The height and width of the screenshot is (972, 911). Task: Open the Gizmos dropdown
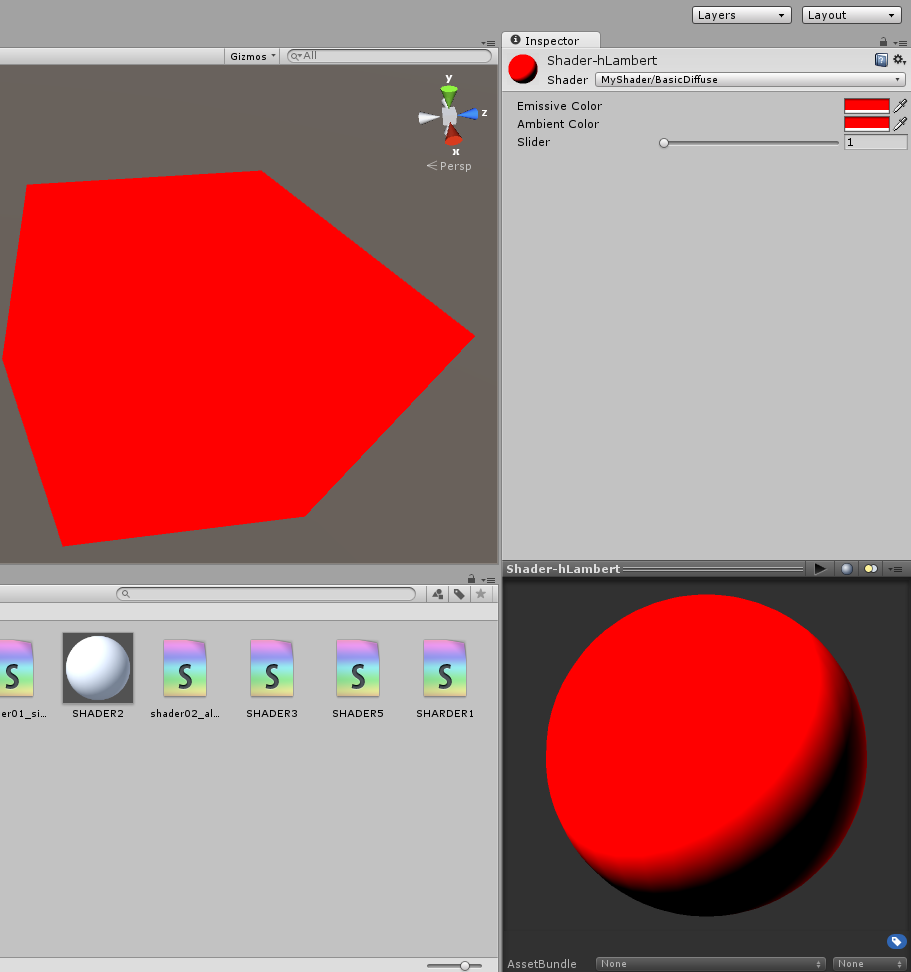point(252,56)
